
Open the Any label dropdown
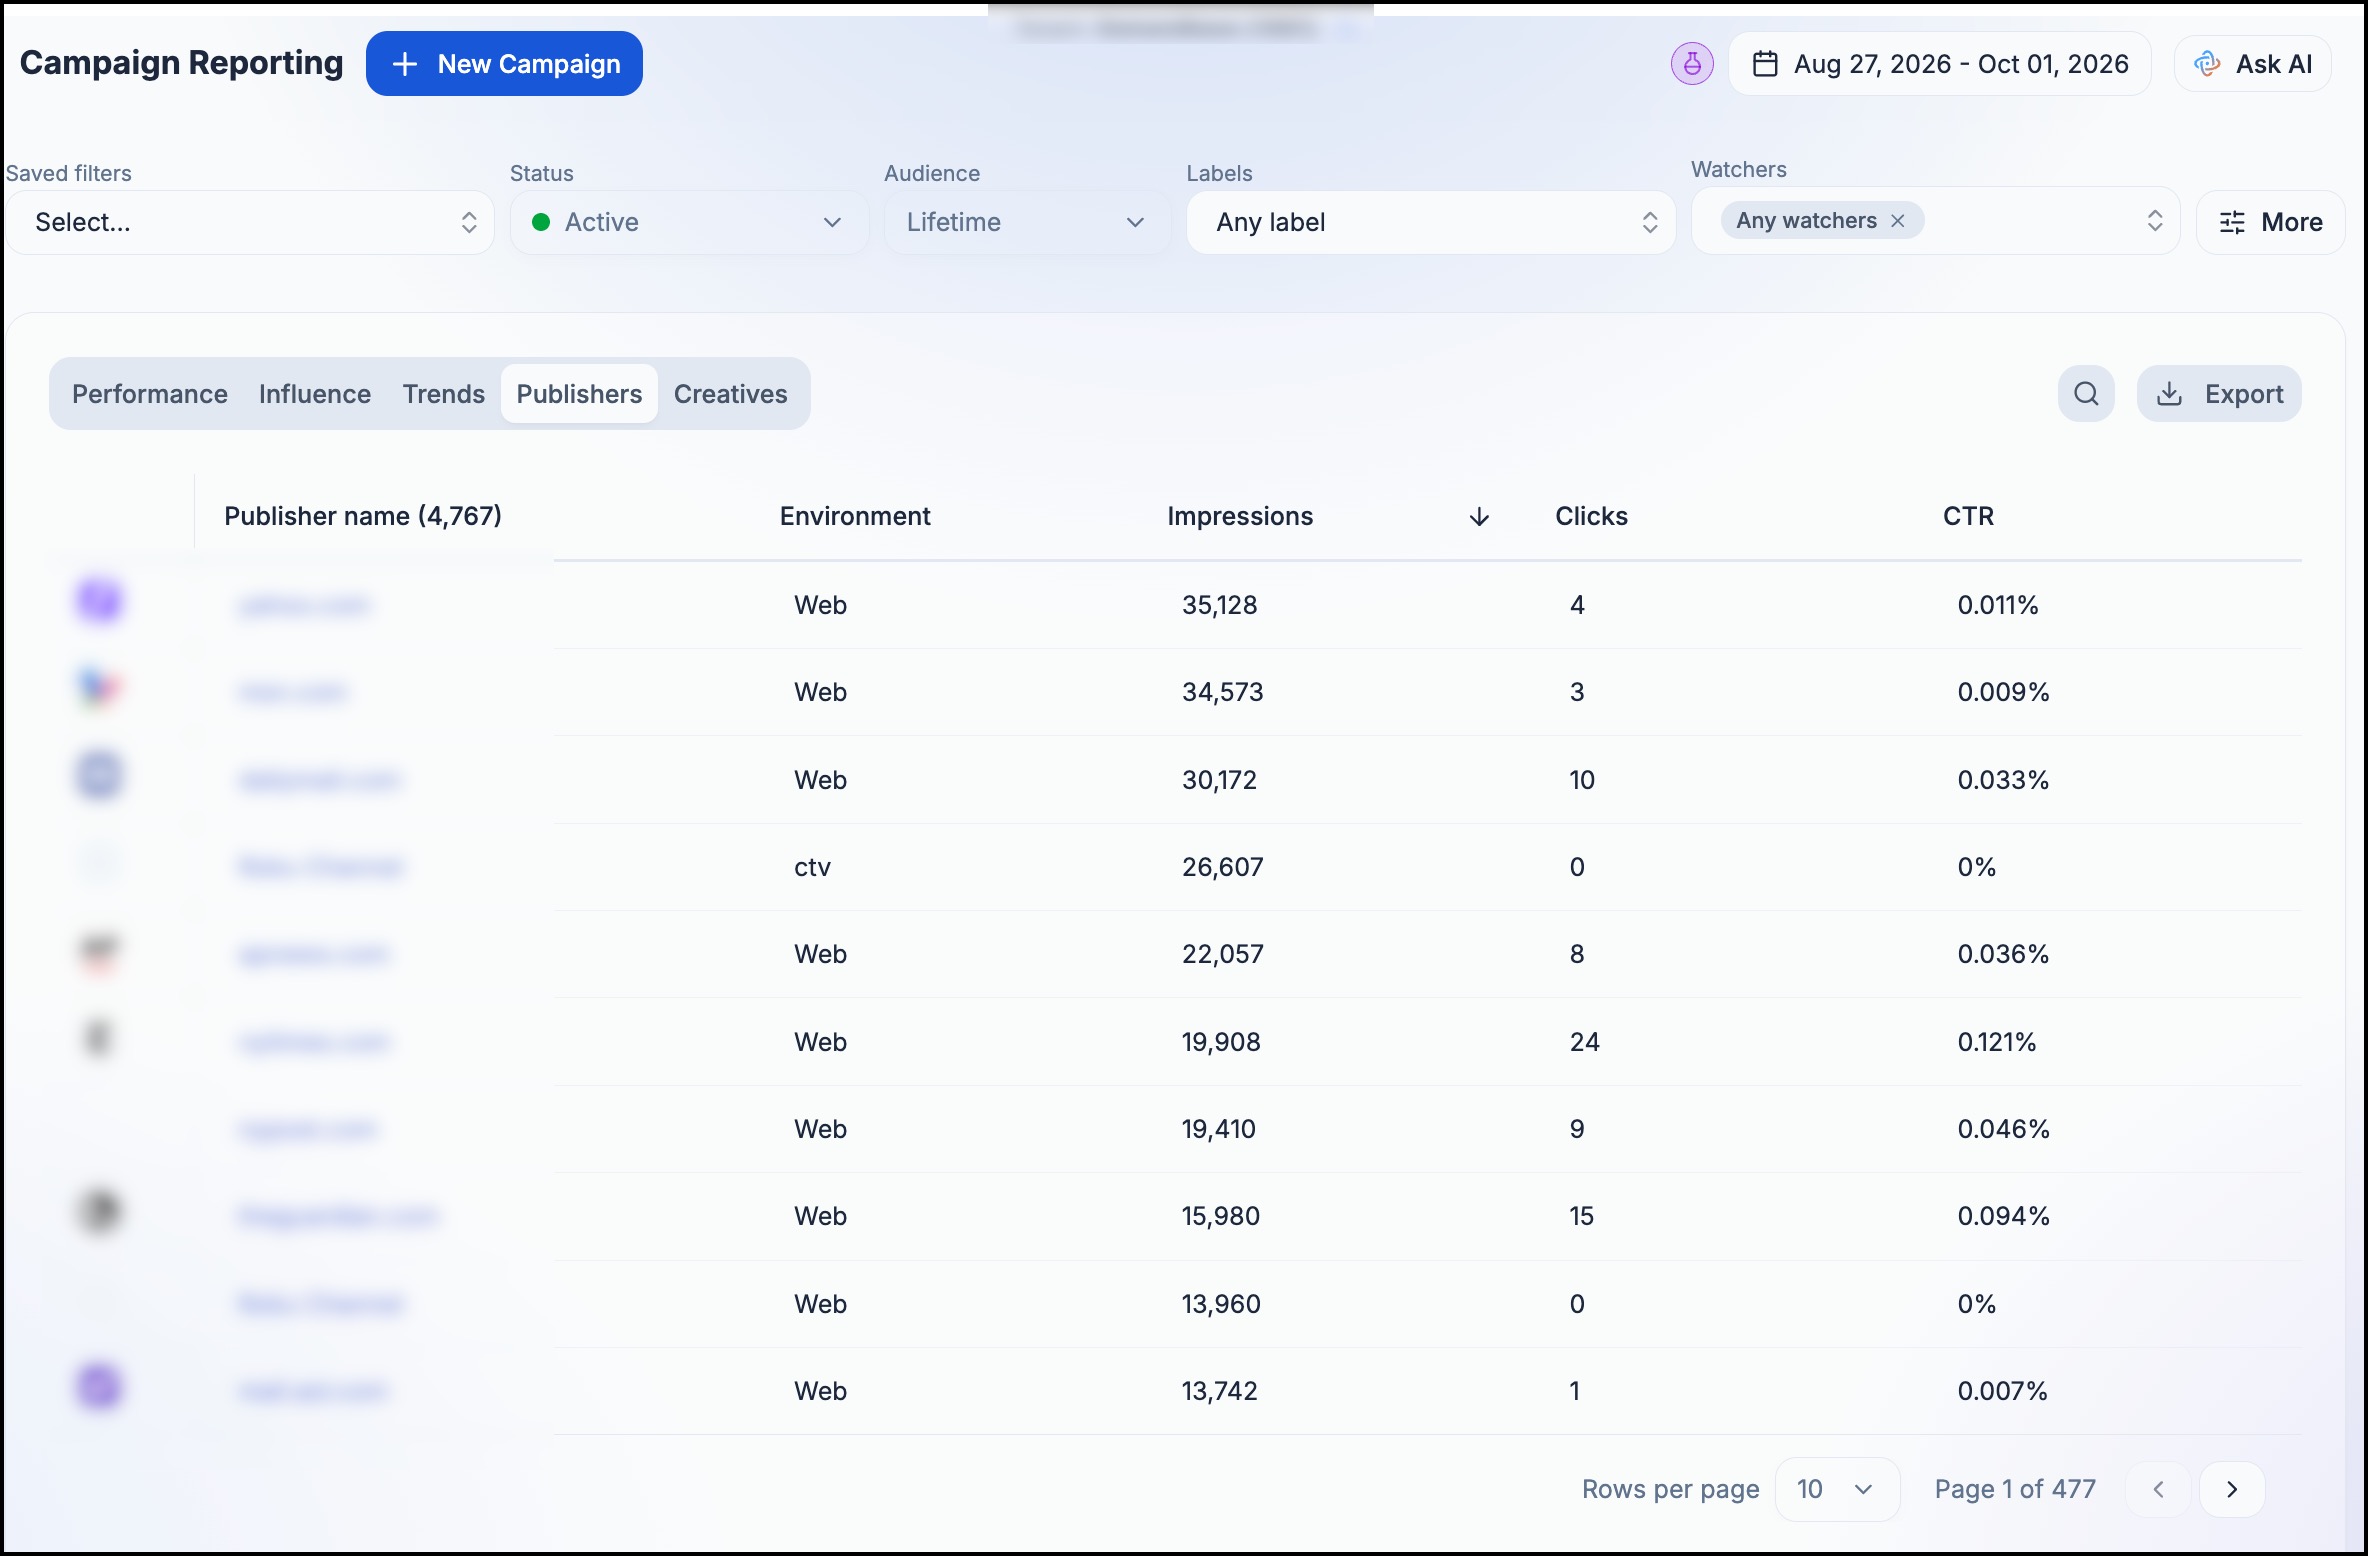click(x=1430, y=222)
